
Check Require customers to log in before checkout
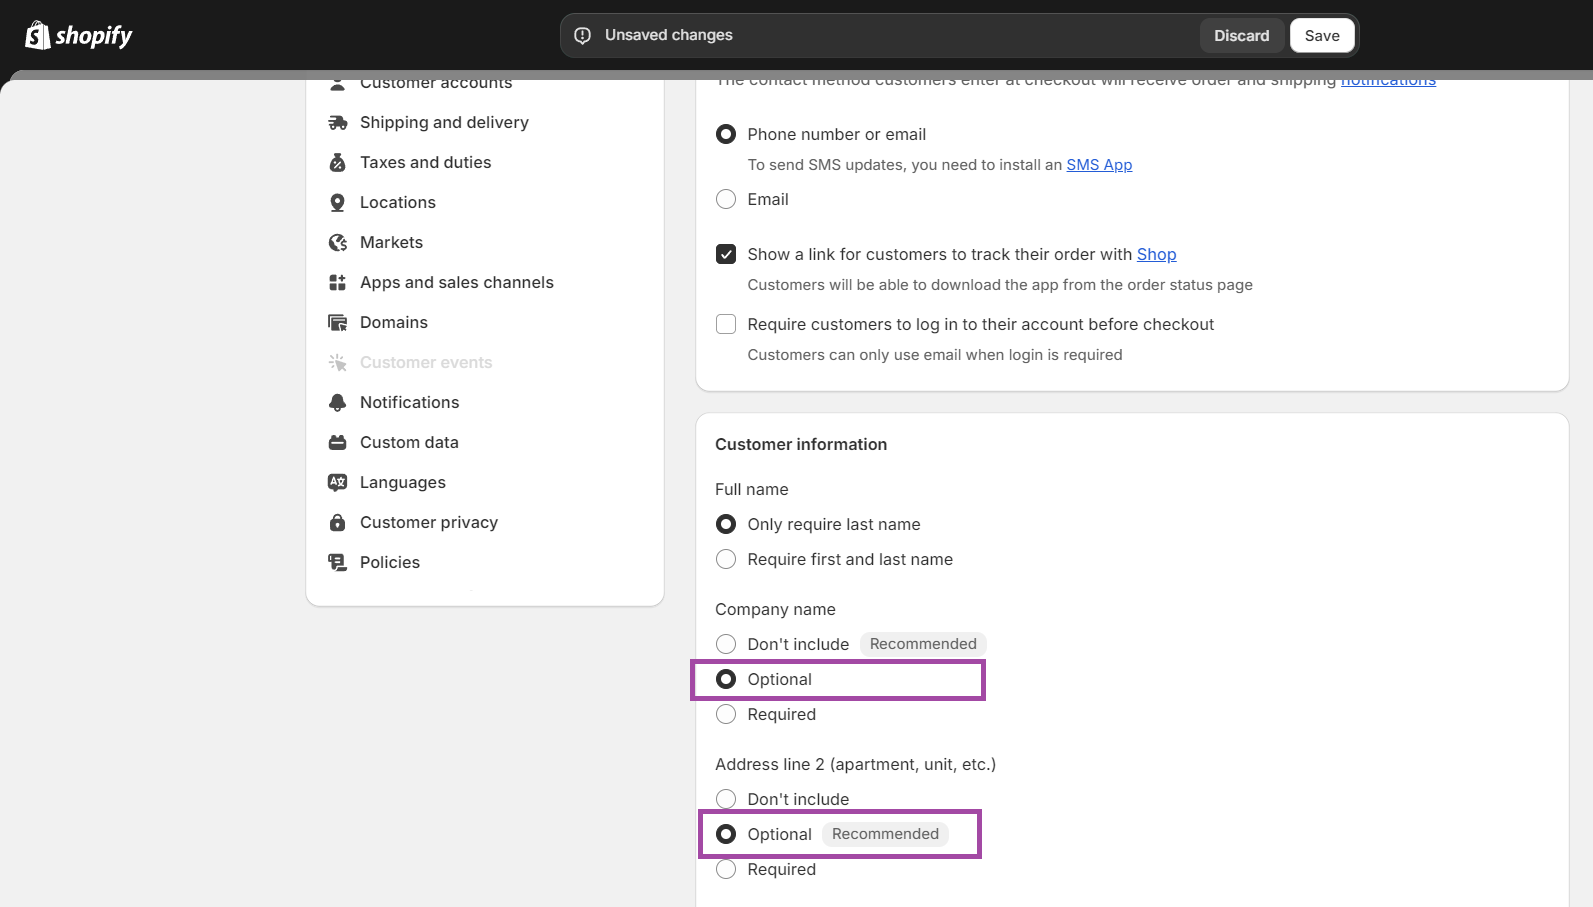(x=726, y=324)
